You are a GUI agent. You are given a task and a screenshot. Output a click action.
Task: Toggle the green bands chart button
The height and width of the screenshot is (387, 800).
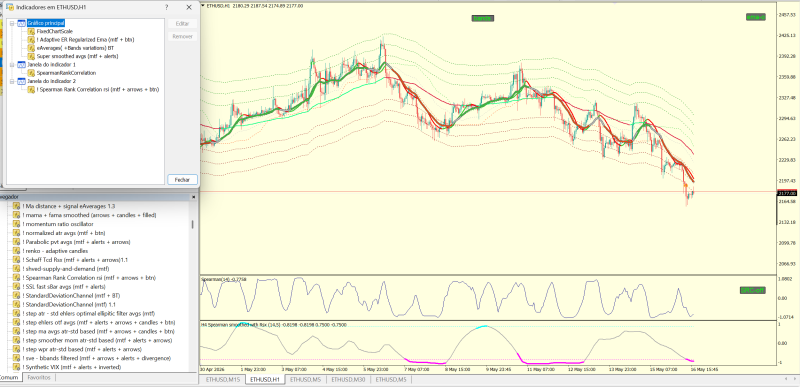tap(482, 18)
